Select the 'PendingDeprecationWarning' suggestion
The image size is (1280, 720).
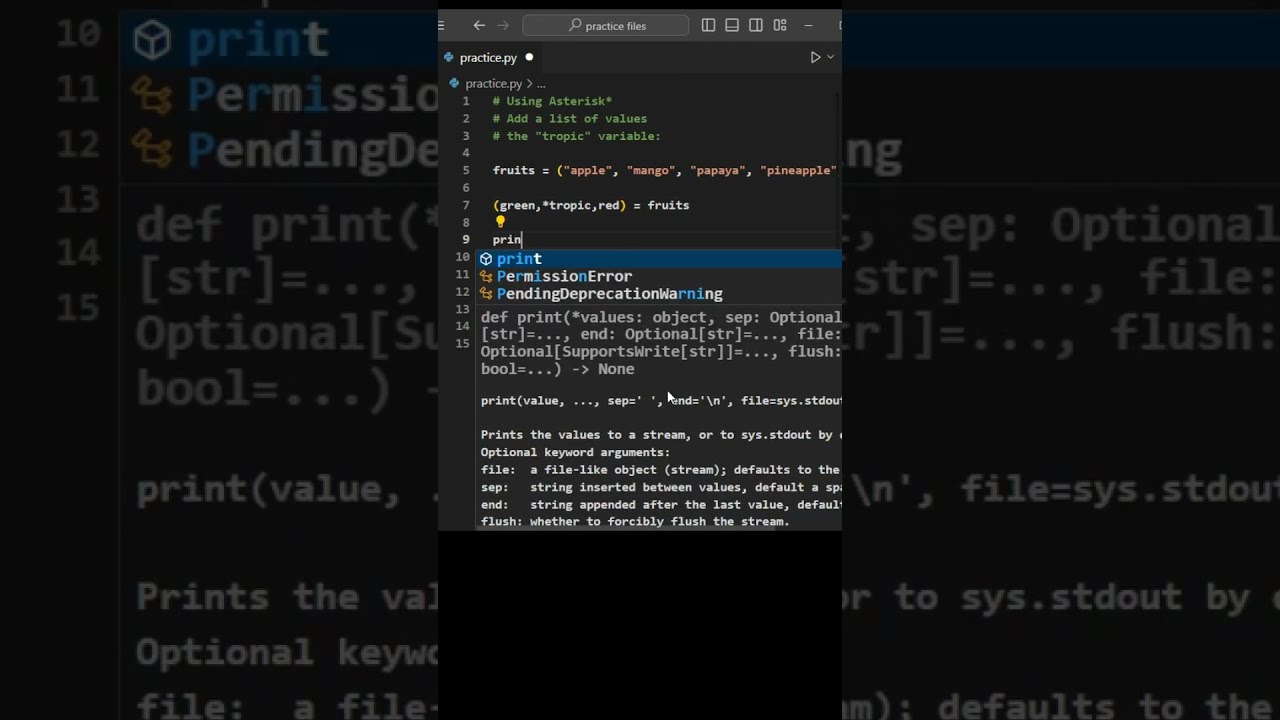(658, 294)
